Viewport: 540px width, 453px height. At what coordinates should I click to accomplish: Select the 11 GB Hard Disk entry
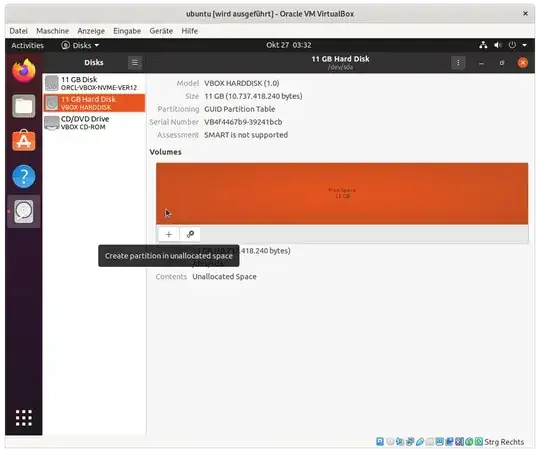pos(94,103)
